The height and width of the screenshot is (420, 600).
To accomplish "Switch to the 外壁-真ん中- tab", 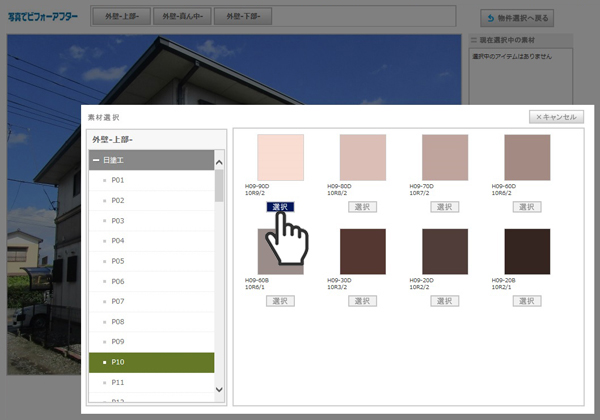I will coord(183,17).
